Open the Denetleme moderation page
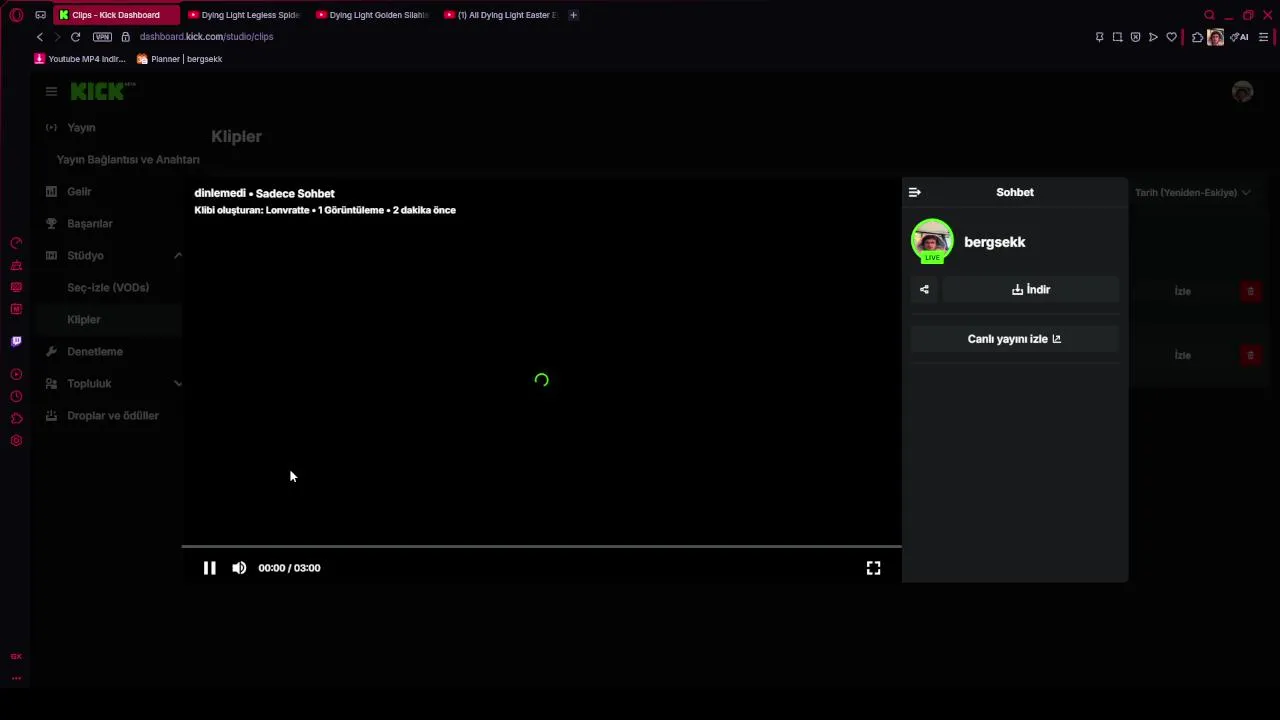 click(95, 352)
